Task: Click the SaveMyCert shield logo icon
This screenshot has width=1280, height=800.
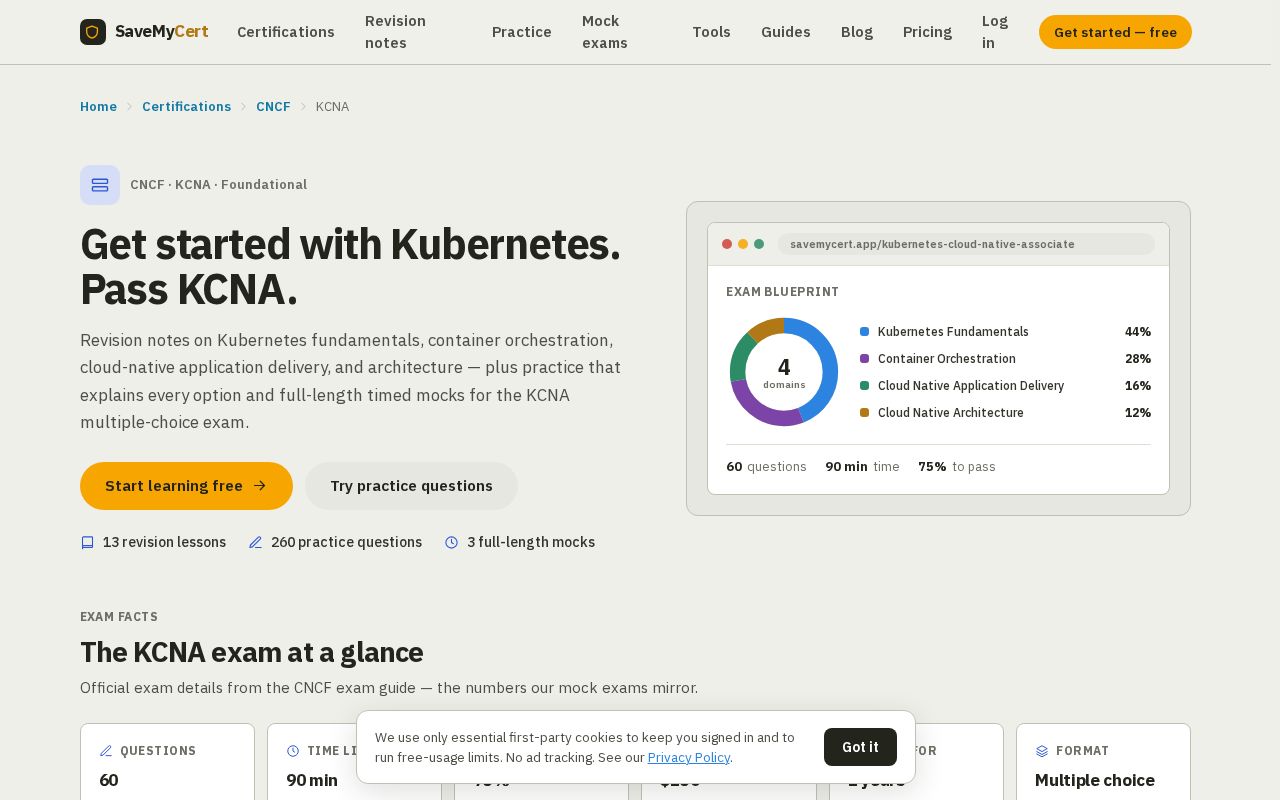Action: tap(93, 32)
